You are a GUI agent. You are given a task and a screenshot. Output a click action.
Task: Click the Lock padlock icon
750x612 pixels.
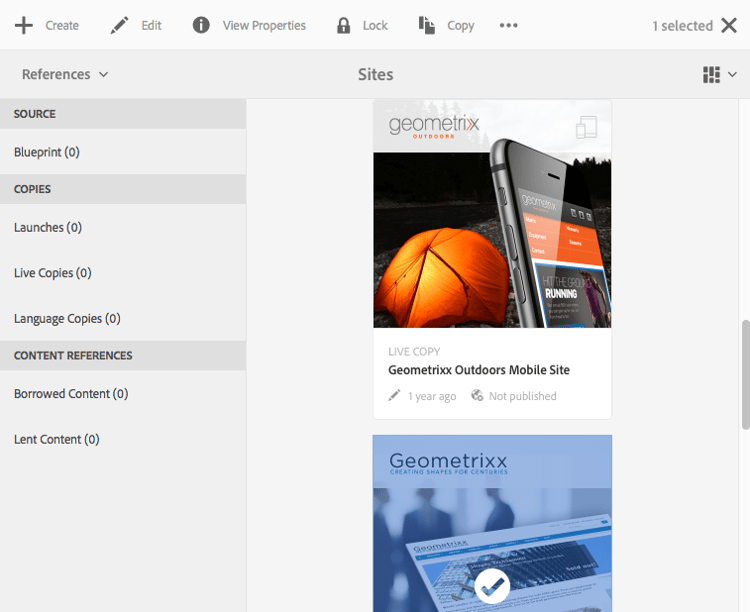click(x=343, y=25)
